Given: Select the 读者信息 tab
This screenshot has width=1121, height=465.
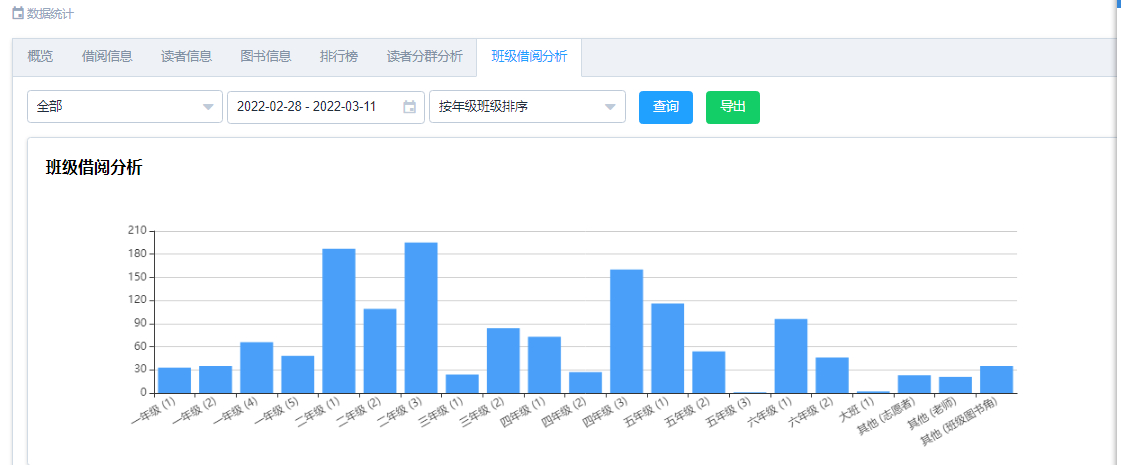Looking at the screenshot, I should [186, 57].
